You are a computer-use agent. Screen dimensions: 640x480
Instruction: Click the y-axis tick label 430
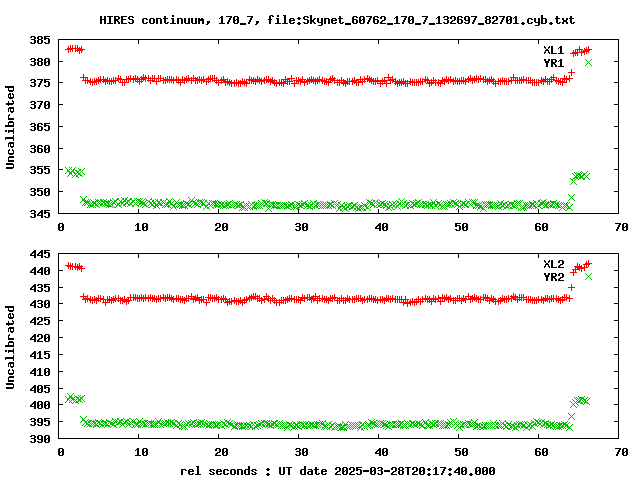[x=40, y=304]
